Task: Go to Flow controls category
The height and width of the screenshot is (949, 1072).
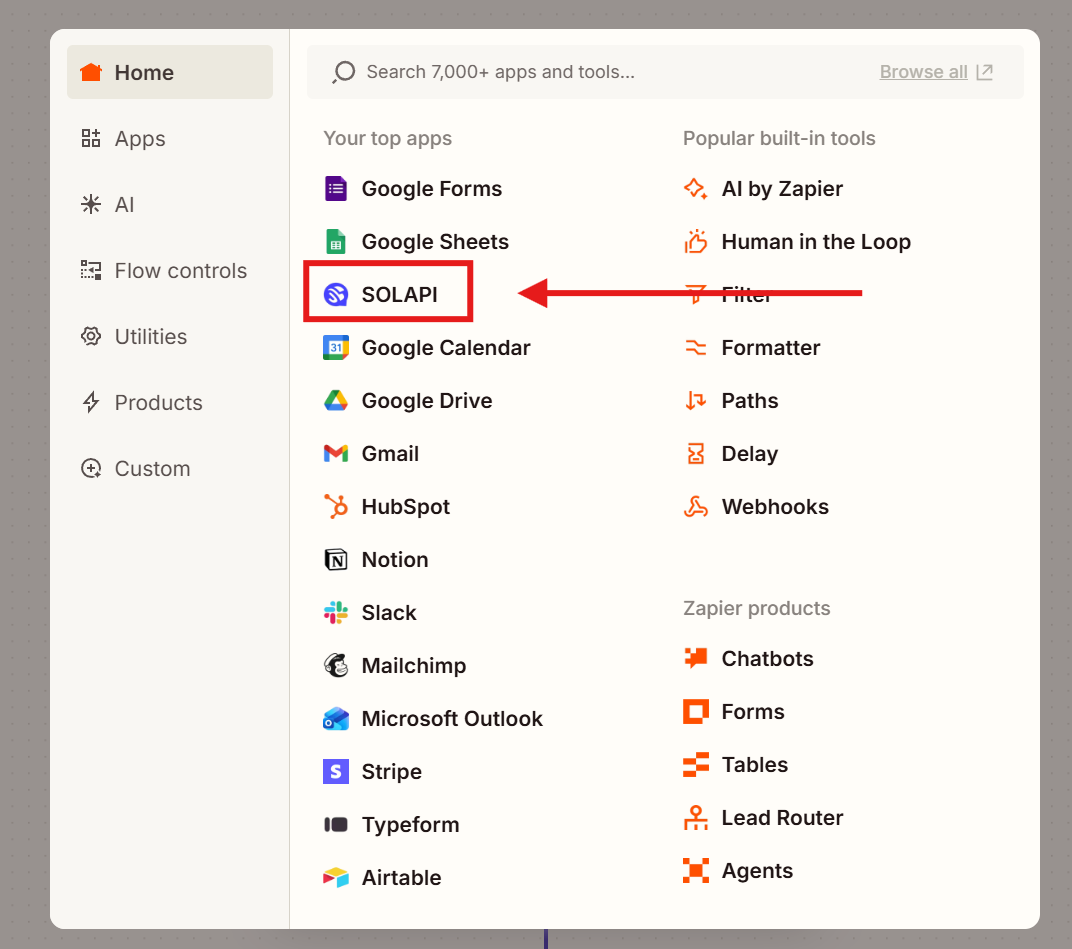Action: click(180, 271)
